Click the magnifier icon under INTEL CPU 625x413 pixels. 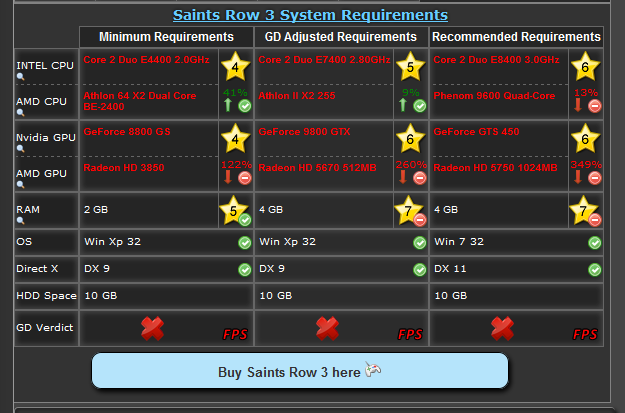[x=20, y=77]
